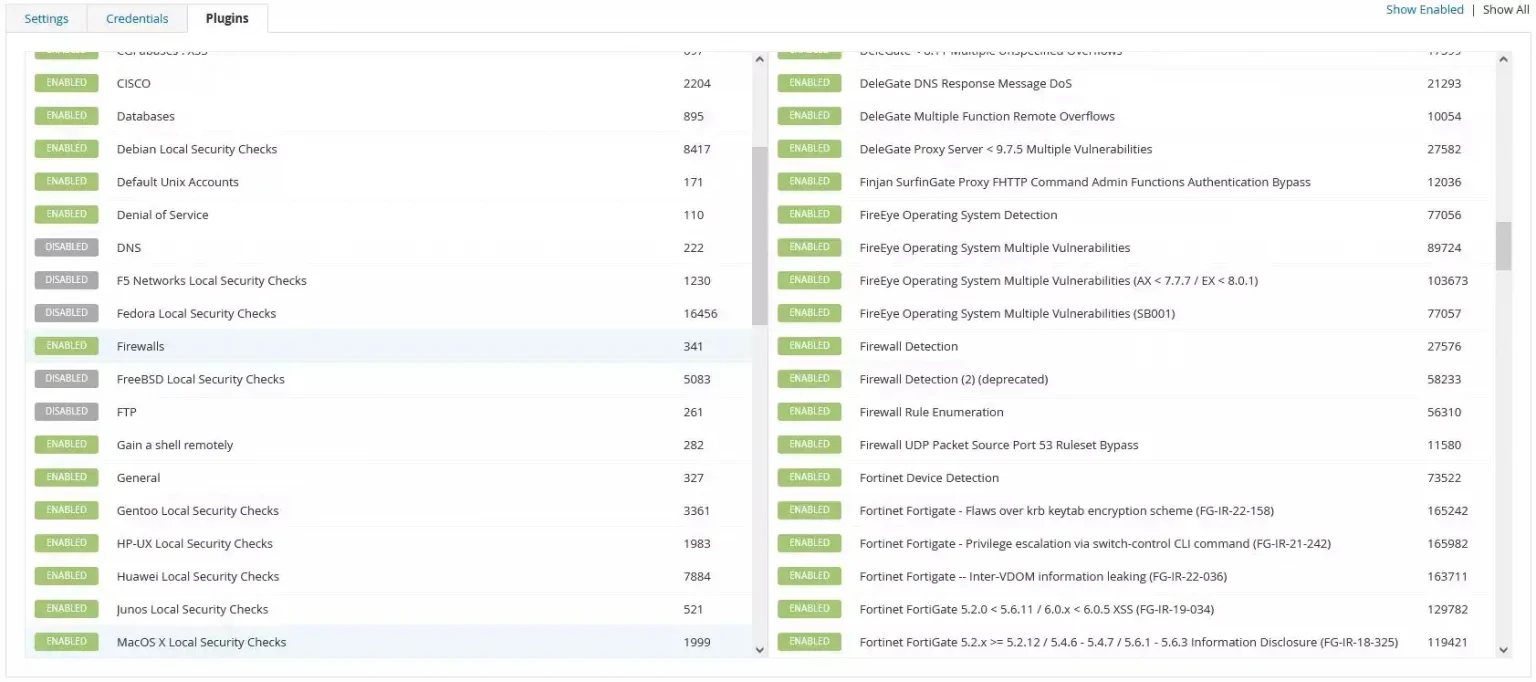Disable the Databases plugin family badge
1536x682 pixels.
[66, 116]
